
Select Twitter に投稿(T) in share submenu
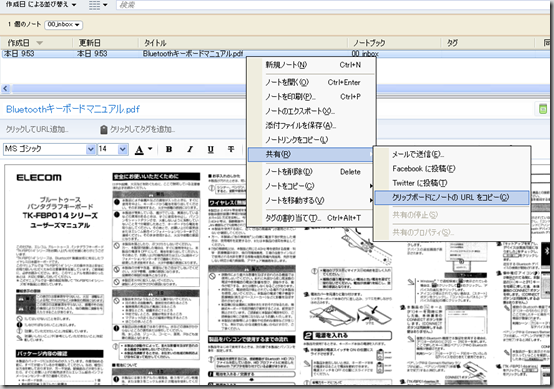(452, 183)
